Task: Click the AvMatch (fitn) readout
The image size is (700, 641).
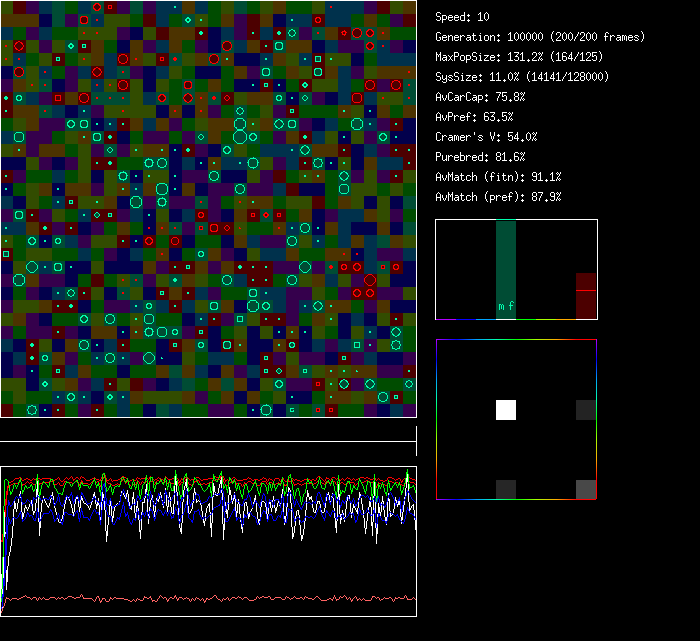Action: point(498,177)
